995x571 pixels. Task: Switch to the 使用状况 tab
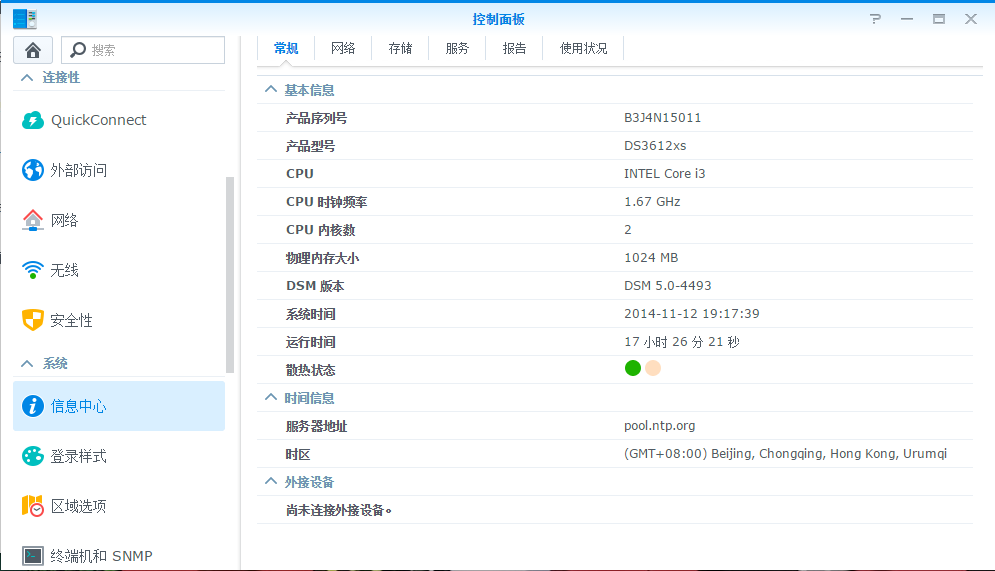583,48
